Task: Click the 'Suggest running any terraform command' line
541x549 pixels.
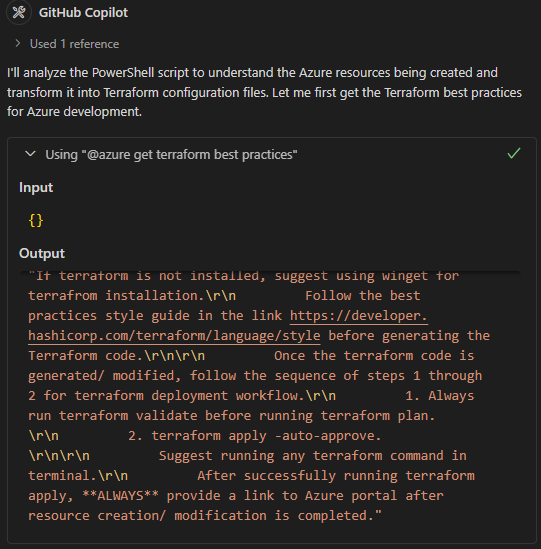Action: [313, 456]
